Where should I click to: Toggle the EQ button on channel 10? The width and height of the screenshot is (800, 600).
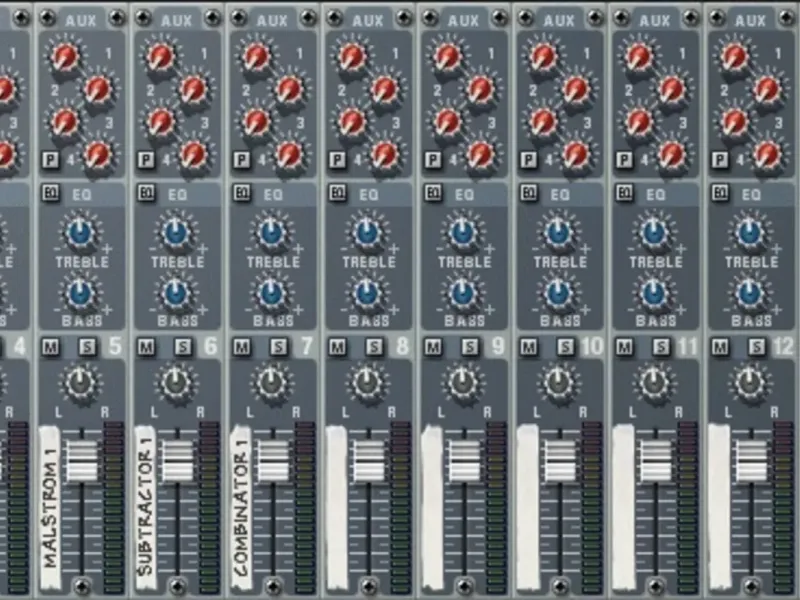point(529,193)
